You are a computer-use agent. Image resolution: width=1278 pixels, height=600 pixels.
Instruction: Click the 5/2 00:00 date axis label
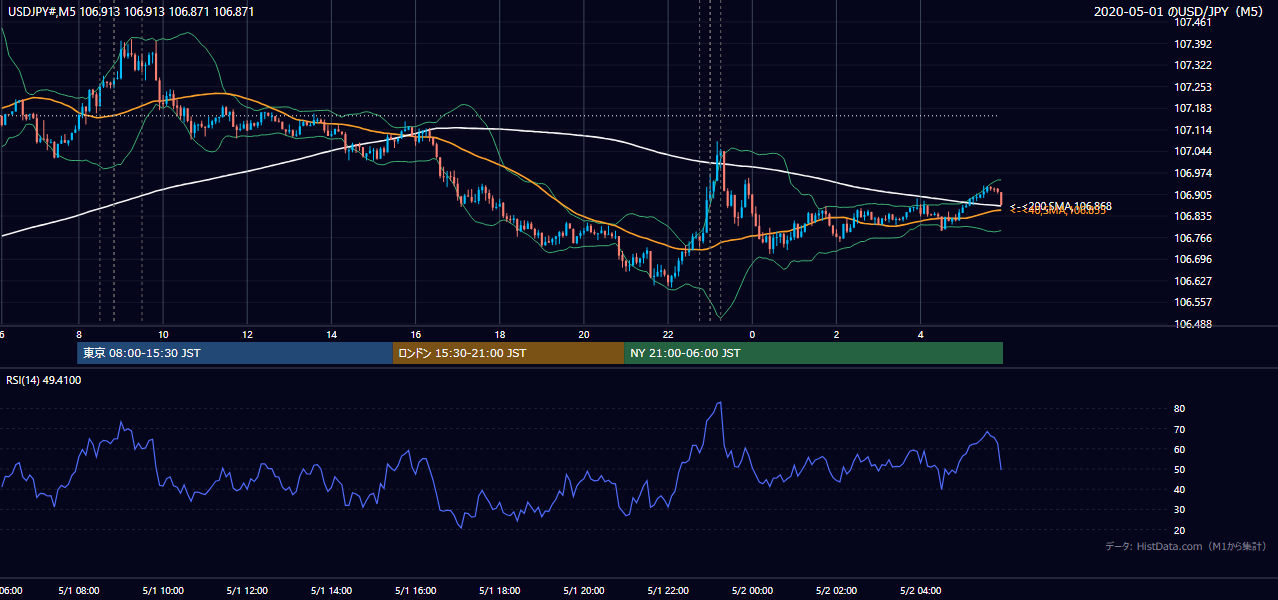point(752,591)
